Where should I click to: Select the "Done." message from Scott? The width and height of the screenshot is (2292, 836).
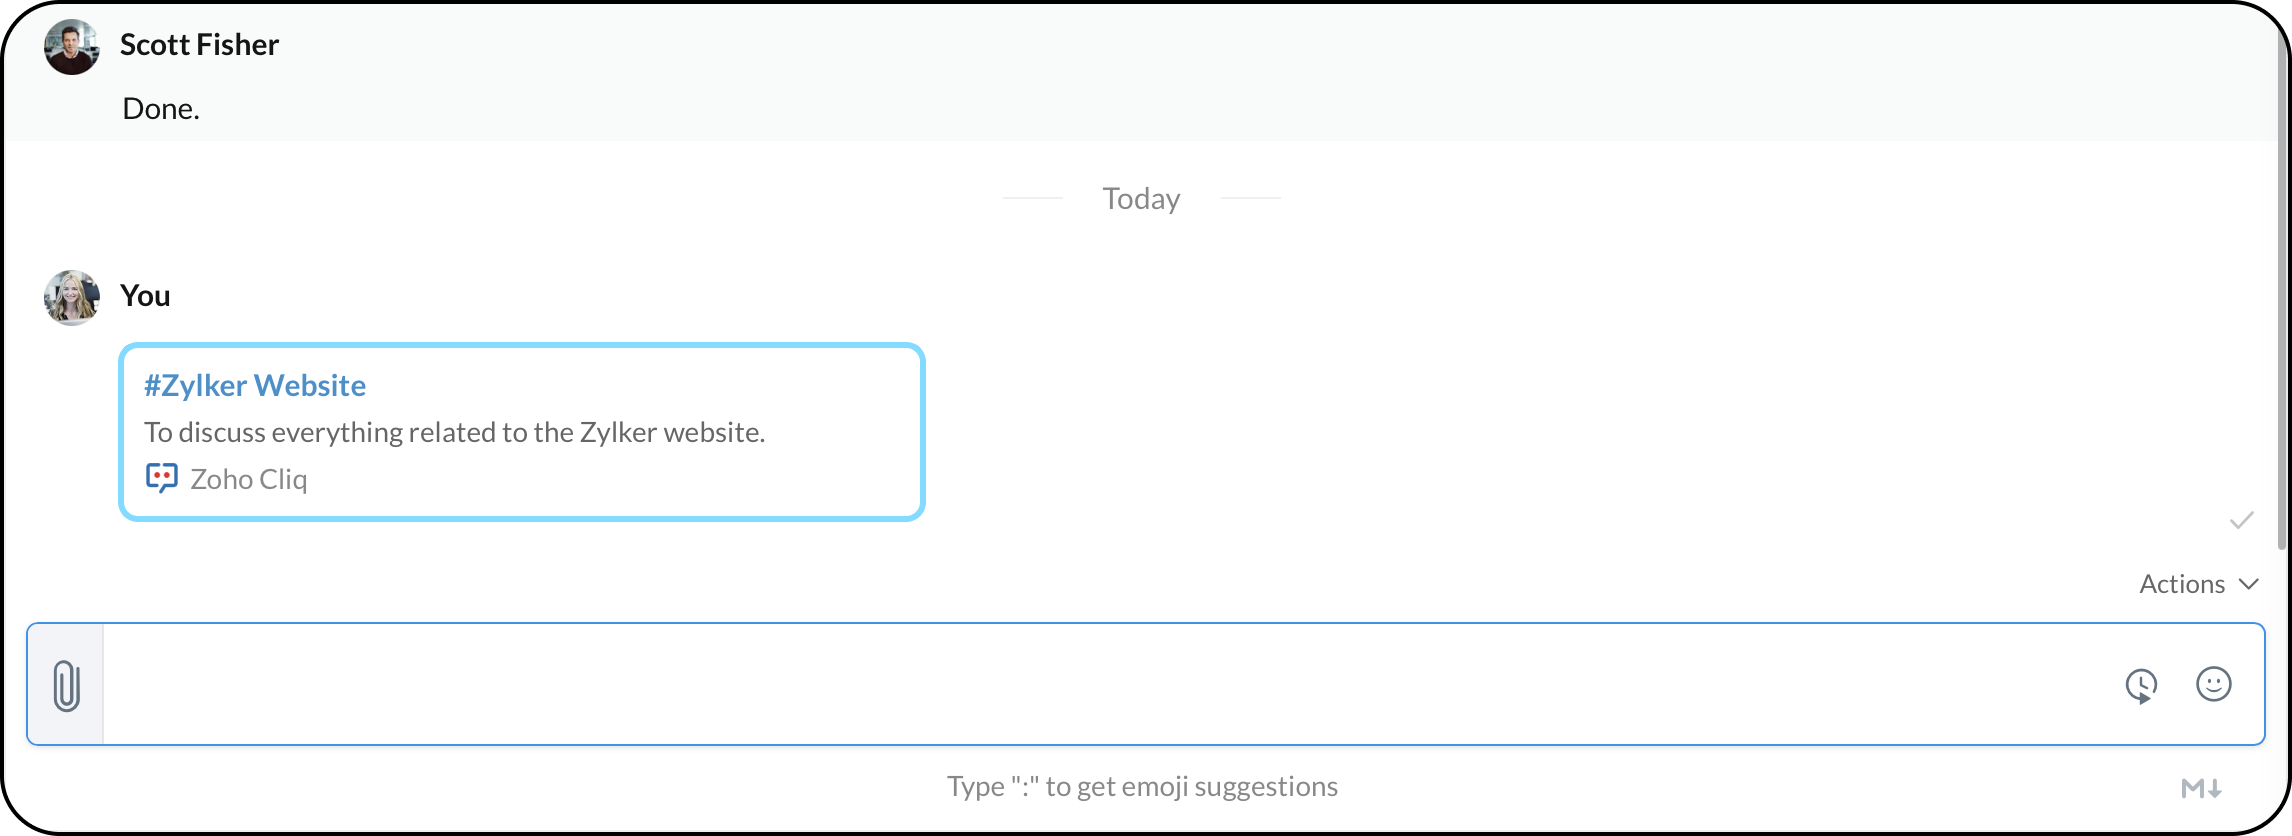pyautogui.click(x=161, y=109)
